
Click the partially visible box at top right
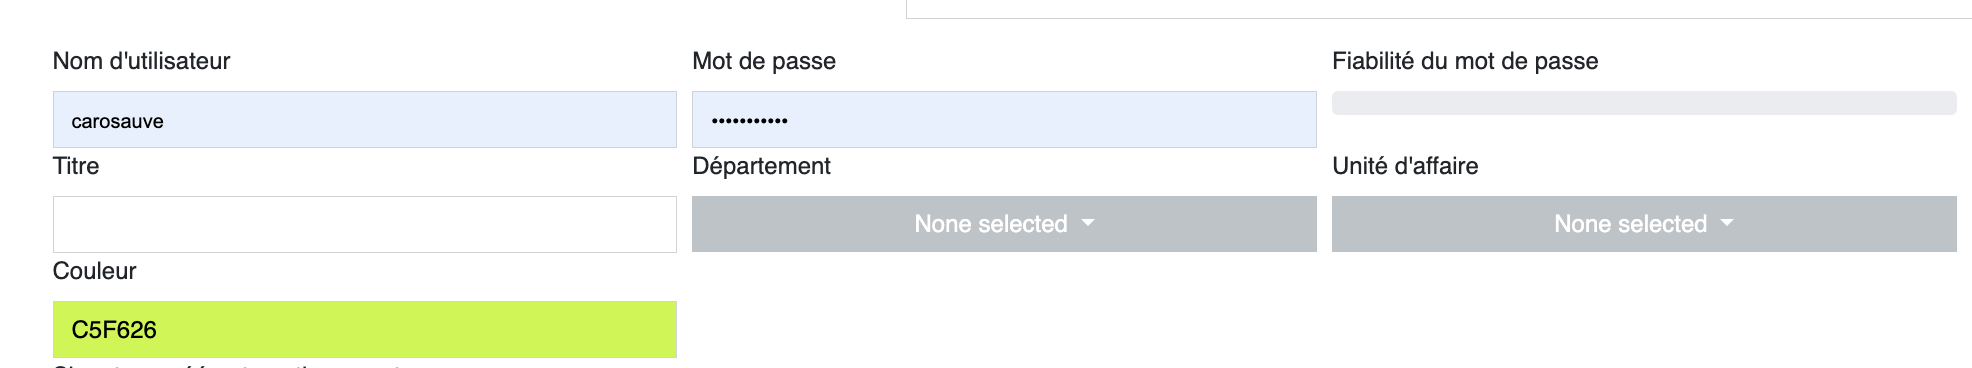click(1439, 9)
